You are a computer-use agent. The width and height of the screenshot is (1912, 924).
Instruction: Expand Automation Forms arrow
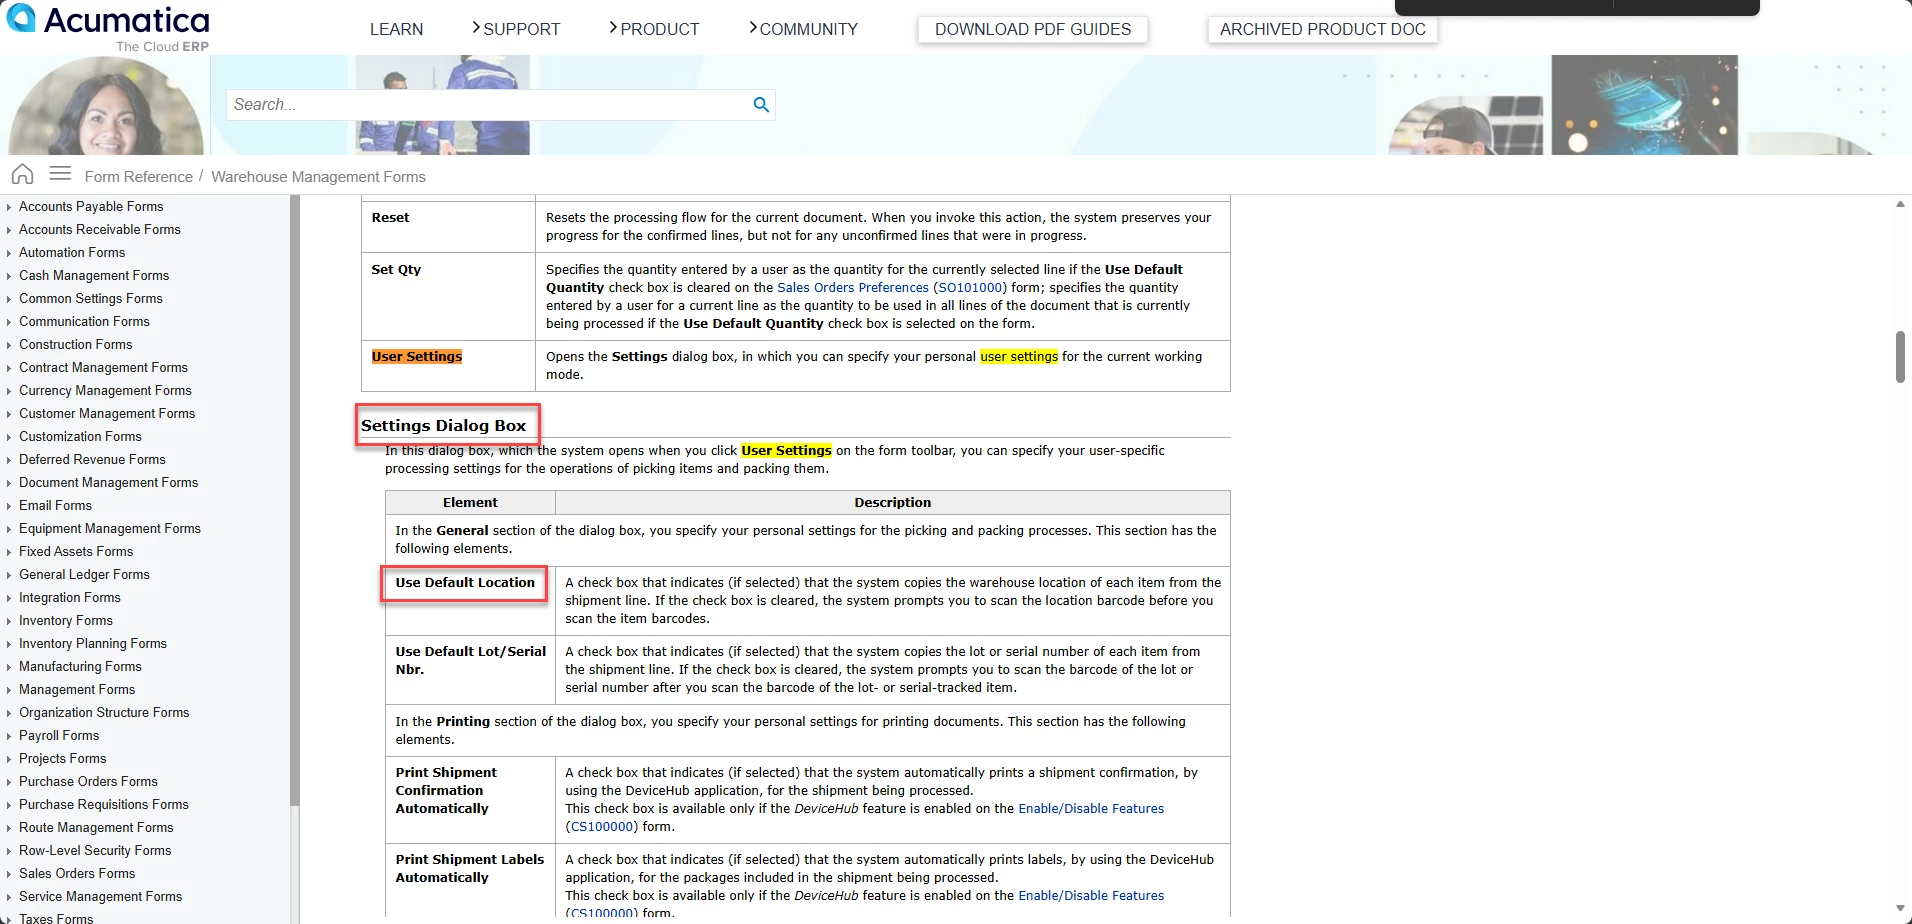[9, 253]
